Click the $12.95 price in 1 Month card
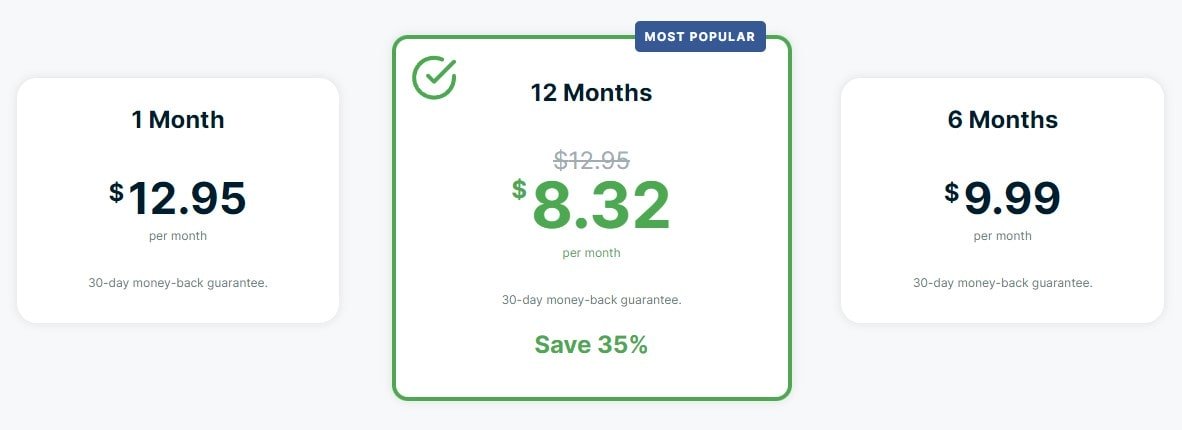This screenshot has height=430, width=1182. (186, 198)
